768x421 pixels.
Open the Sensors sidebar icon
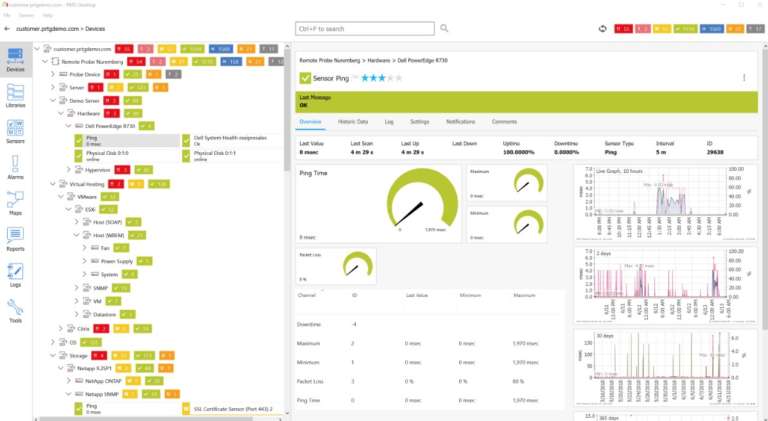(15, 131)
